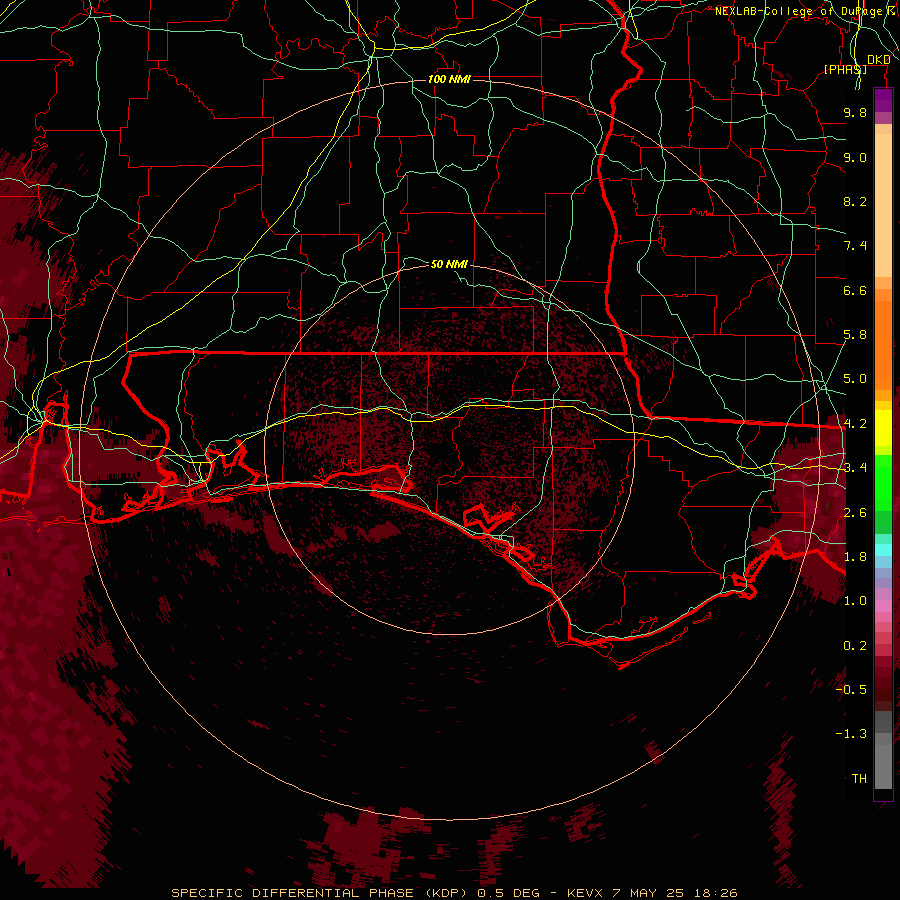
Task: Click the "TH" threshold label
Action: 859,779
